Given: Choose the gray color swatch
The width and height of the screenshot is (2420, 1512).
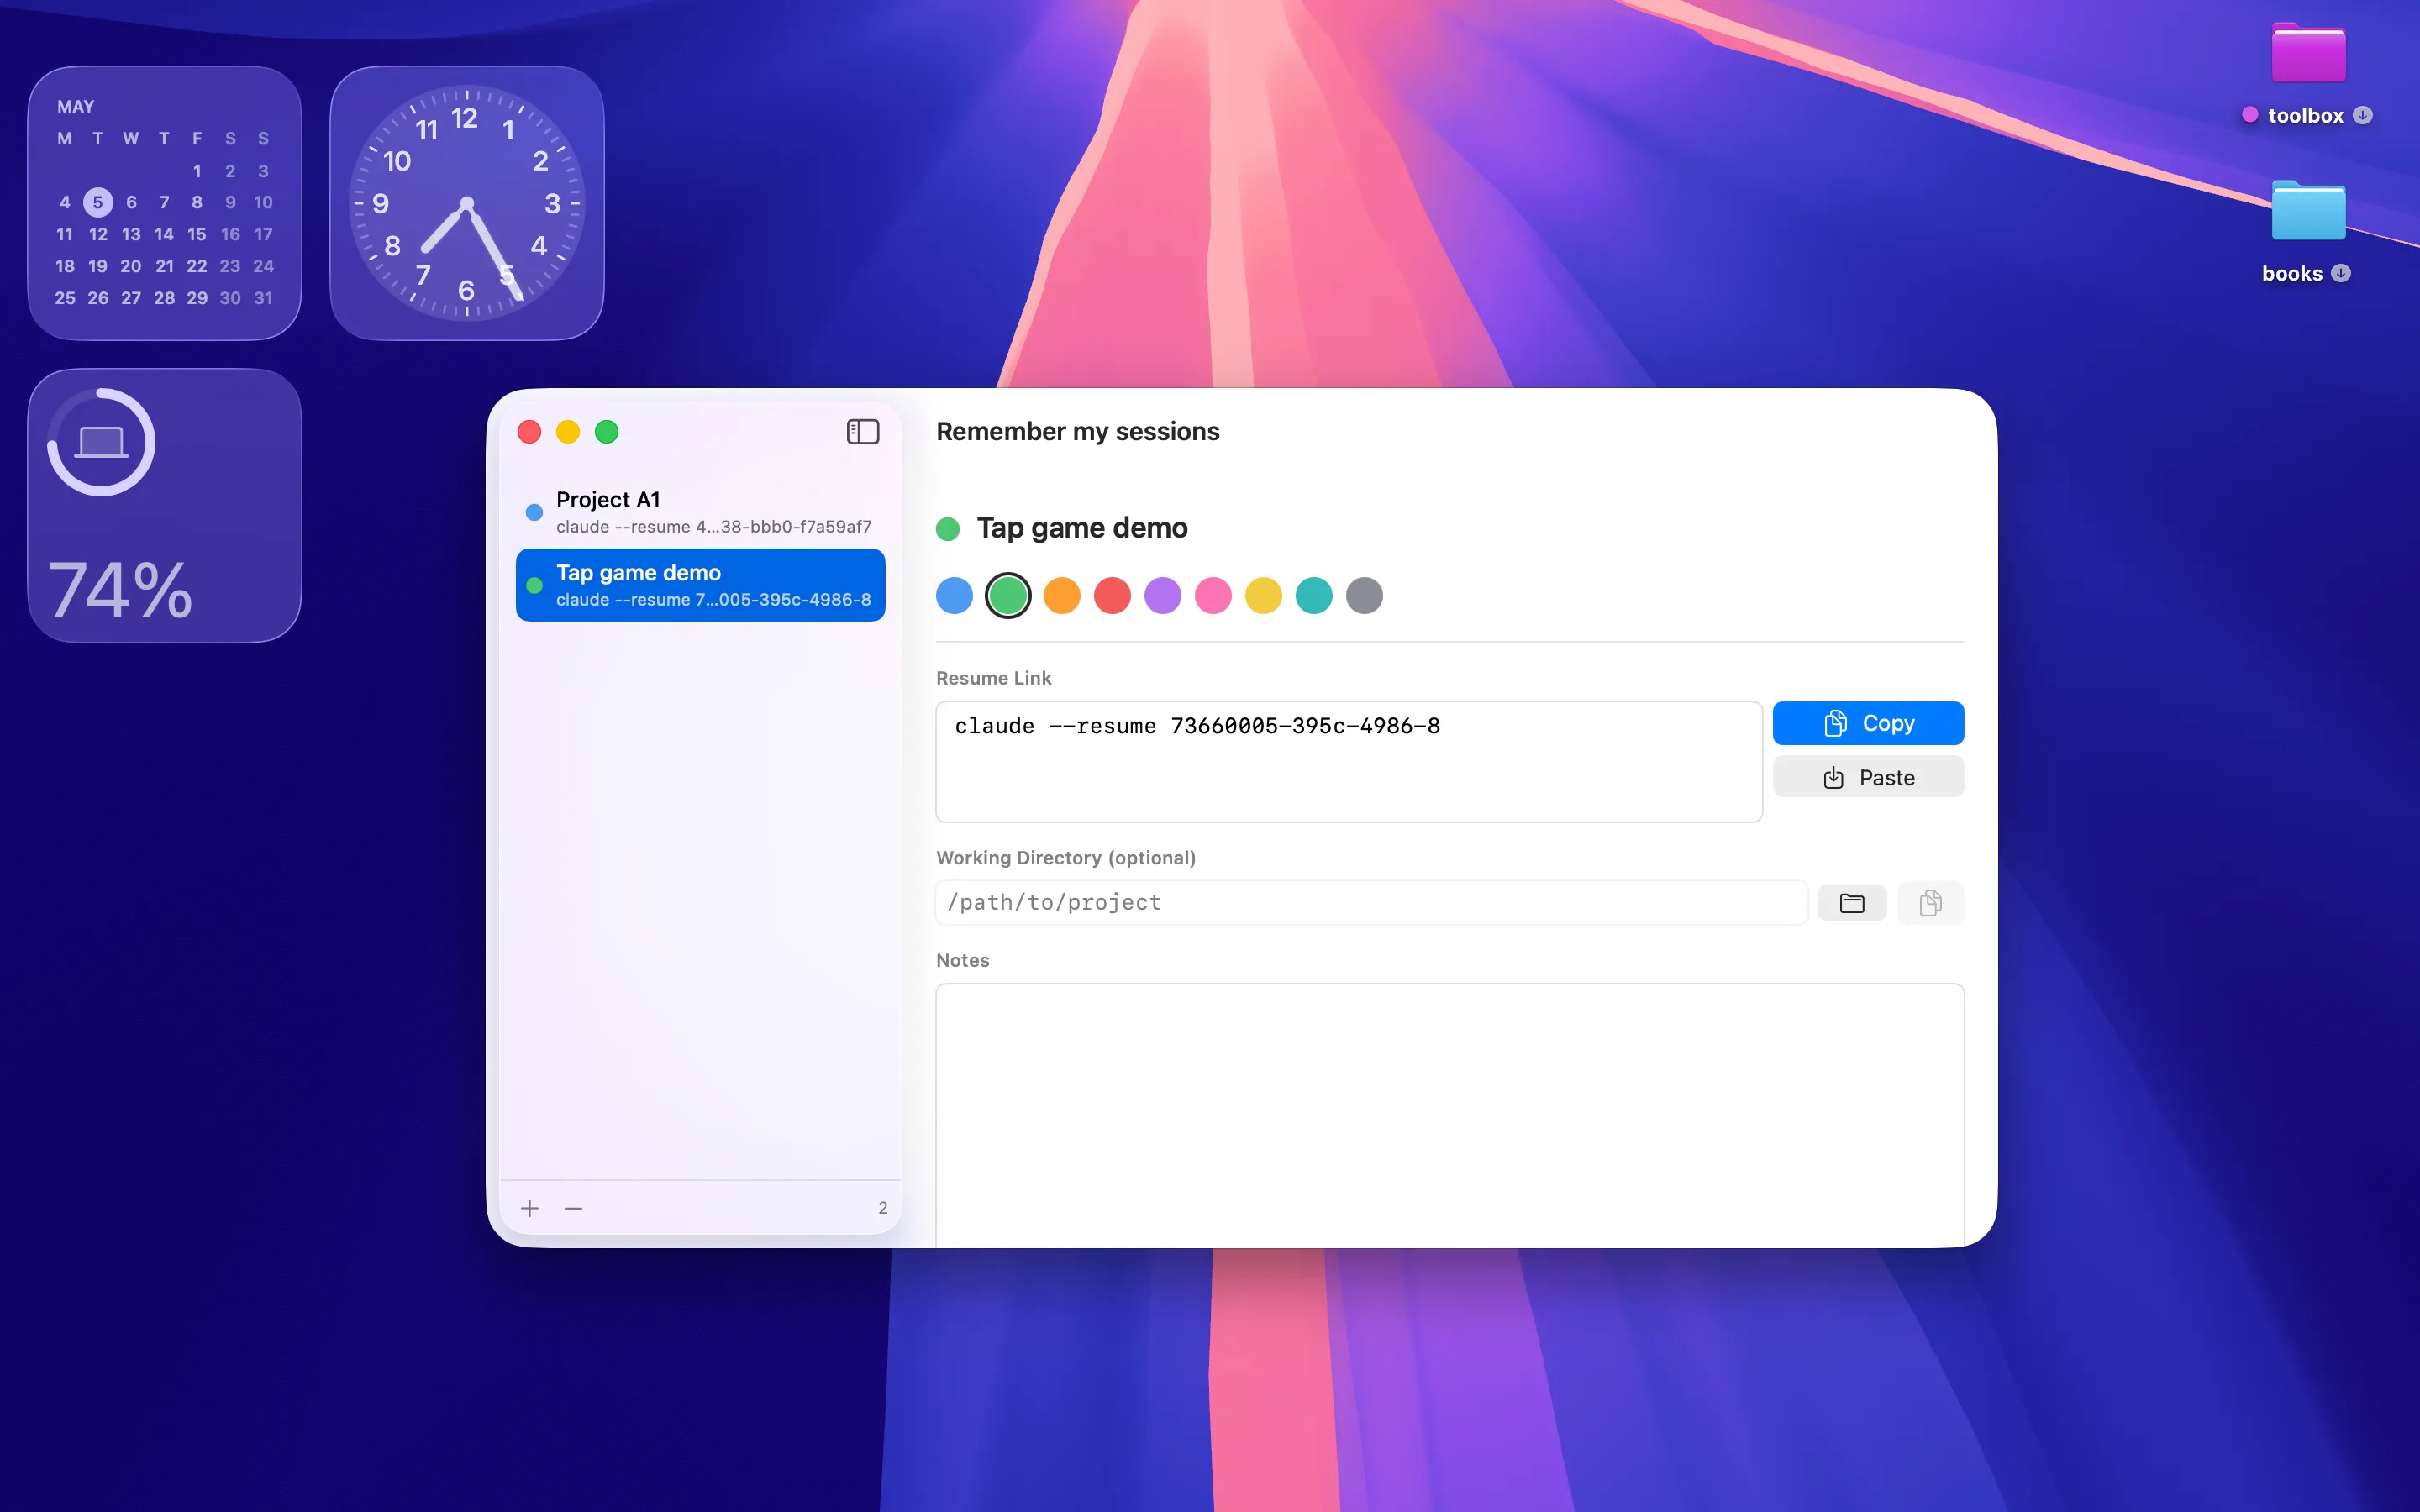Looking at the screenshot, I should pos(1364,596).
